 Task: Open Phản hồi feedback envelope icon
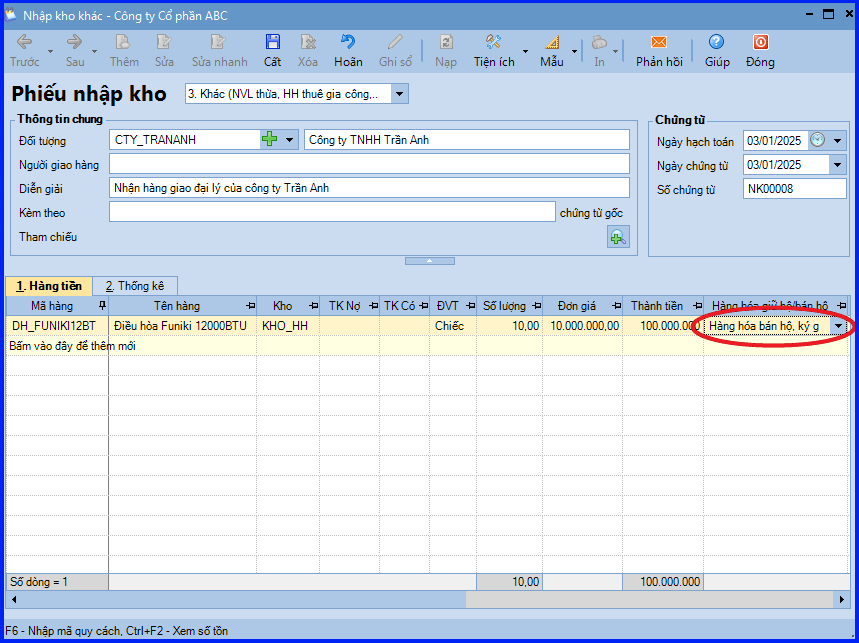[x=658, y=42]
